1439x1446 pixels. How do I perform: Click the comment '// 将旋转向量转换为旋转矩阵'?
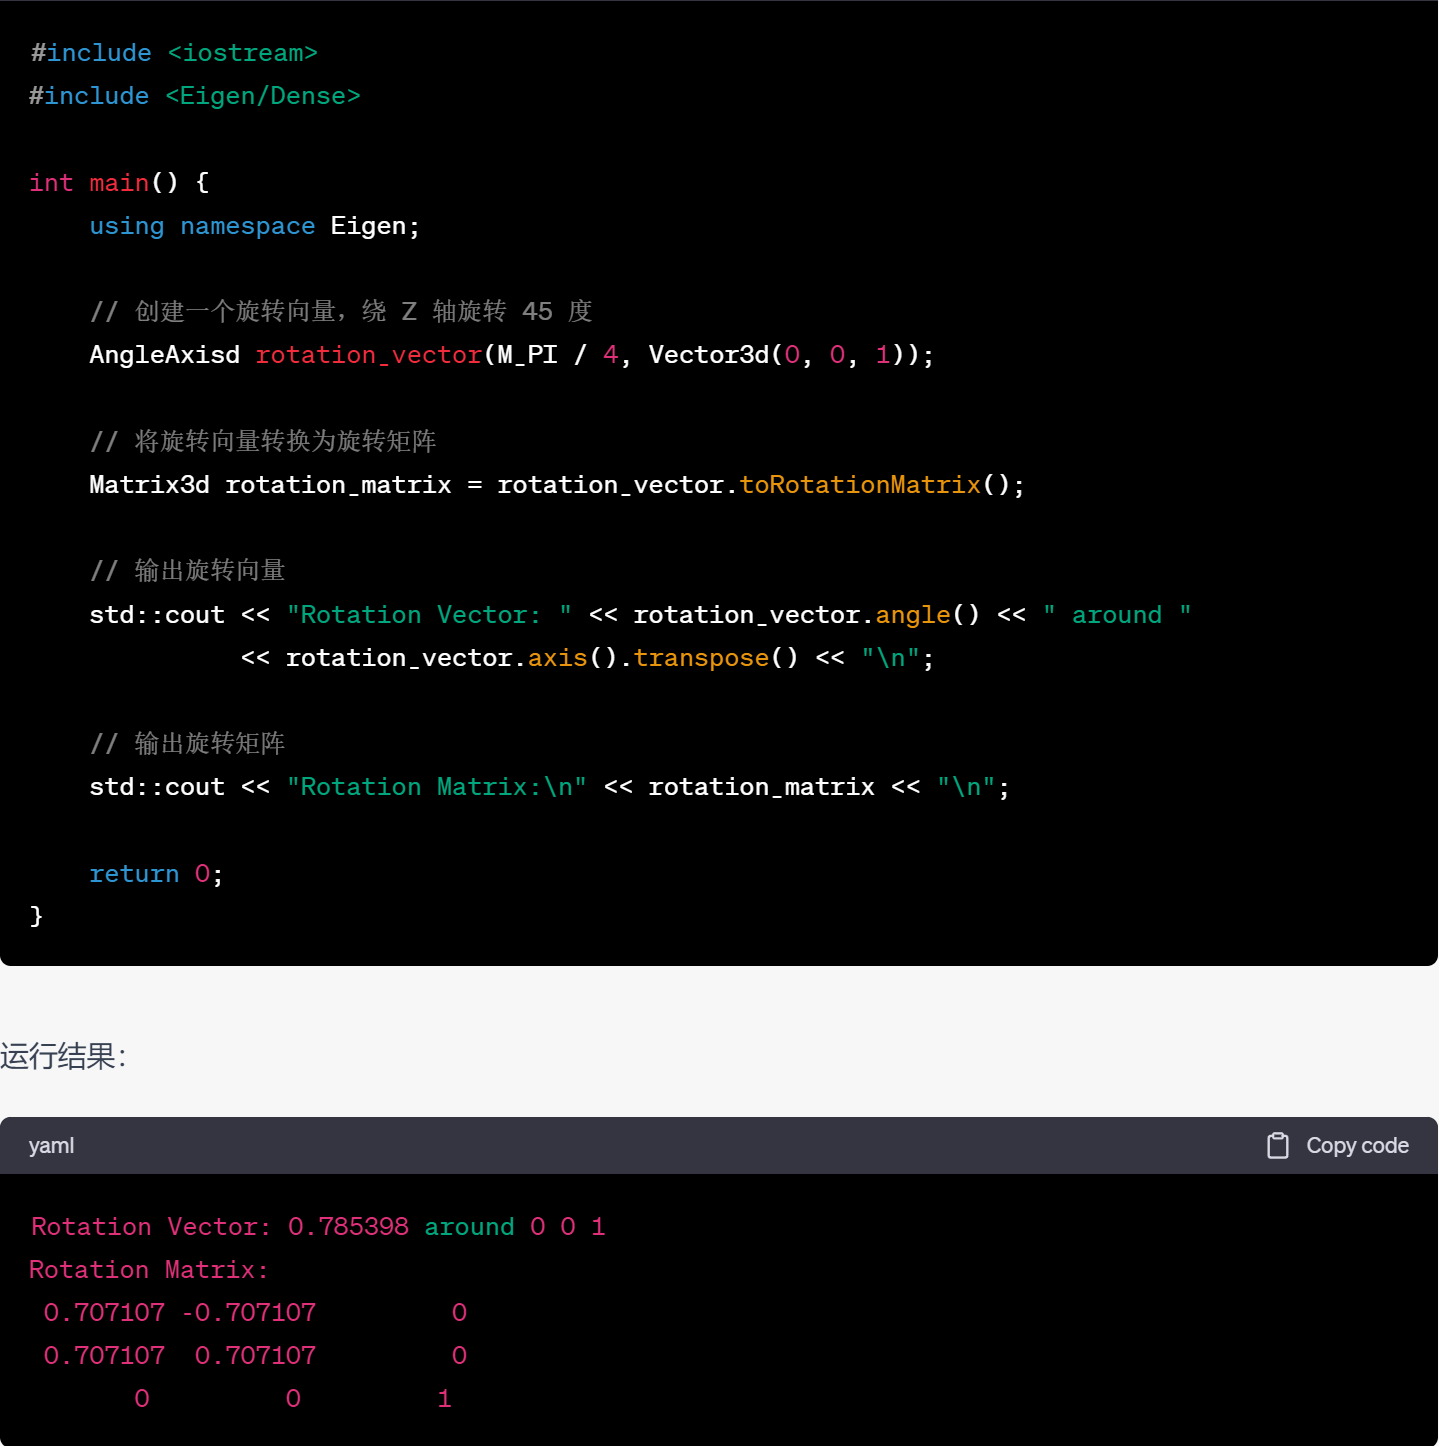point(263,442)
